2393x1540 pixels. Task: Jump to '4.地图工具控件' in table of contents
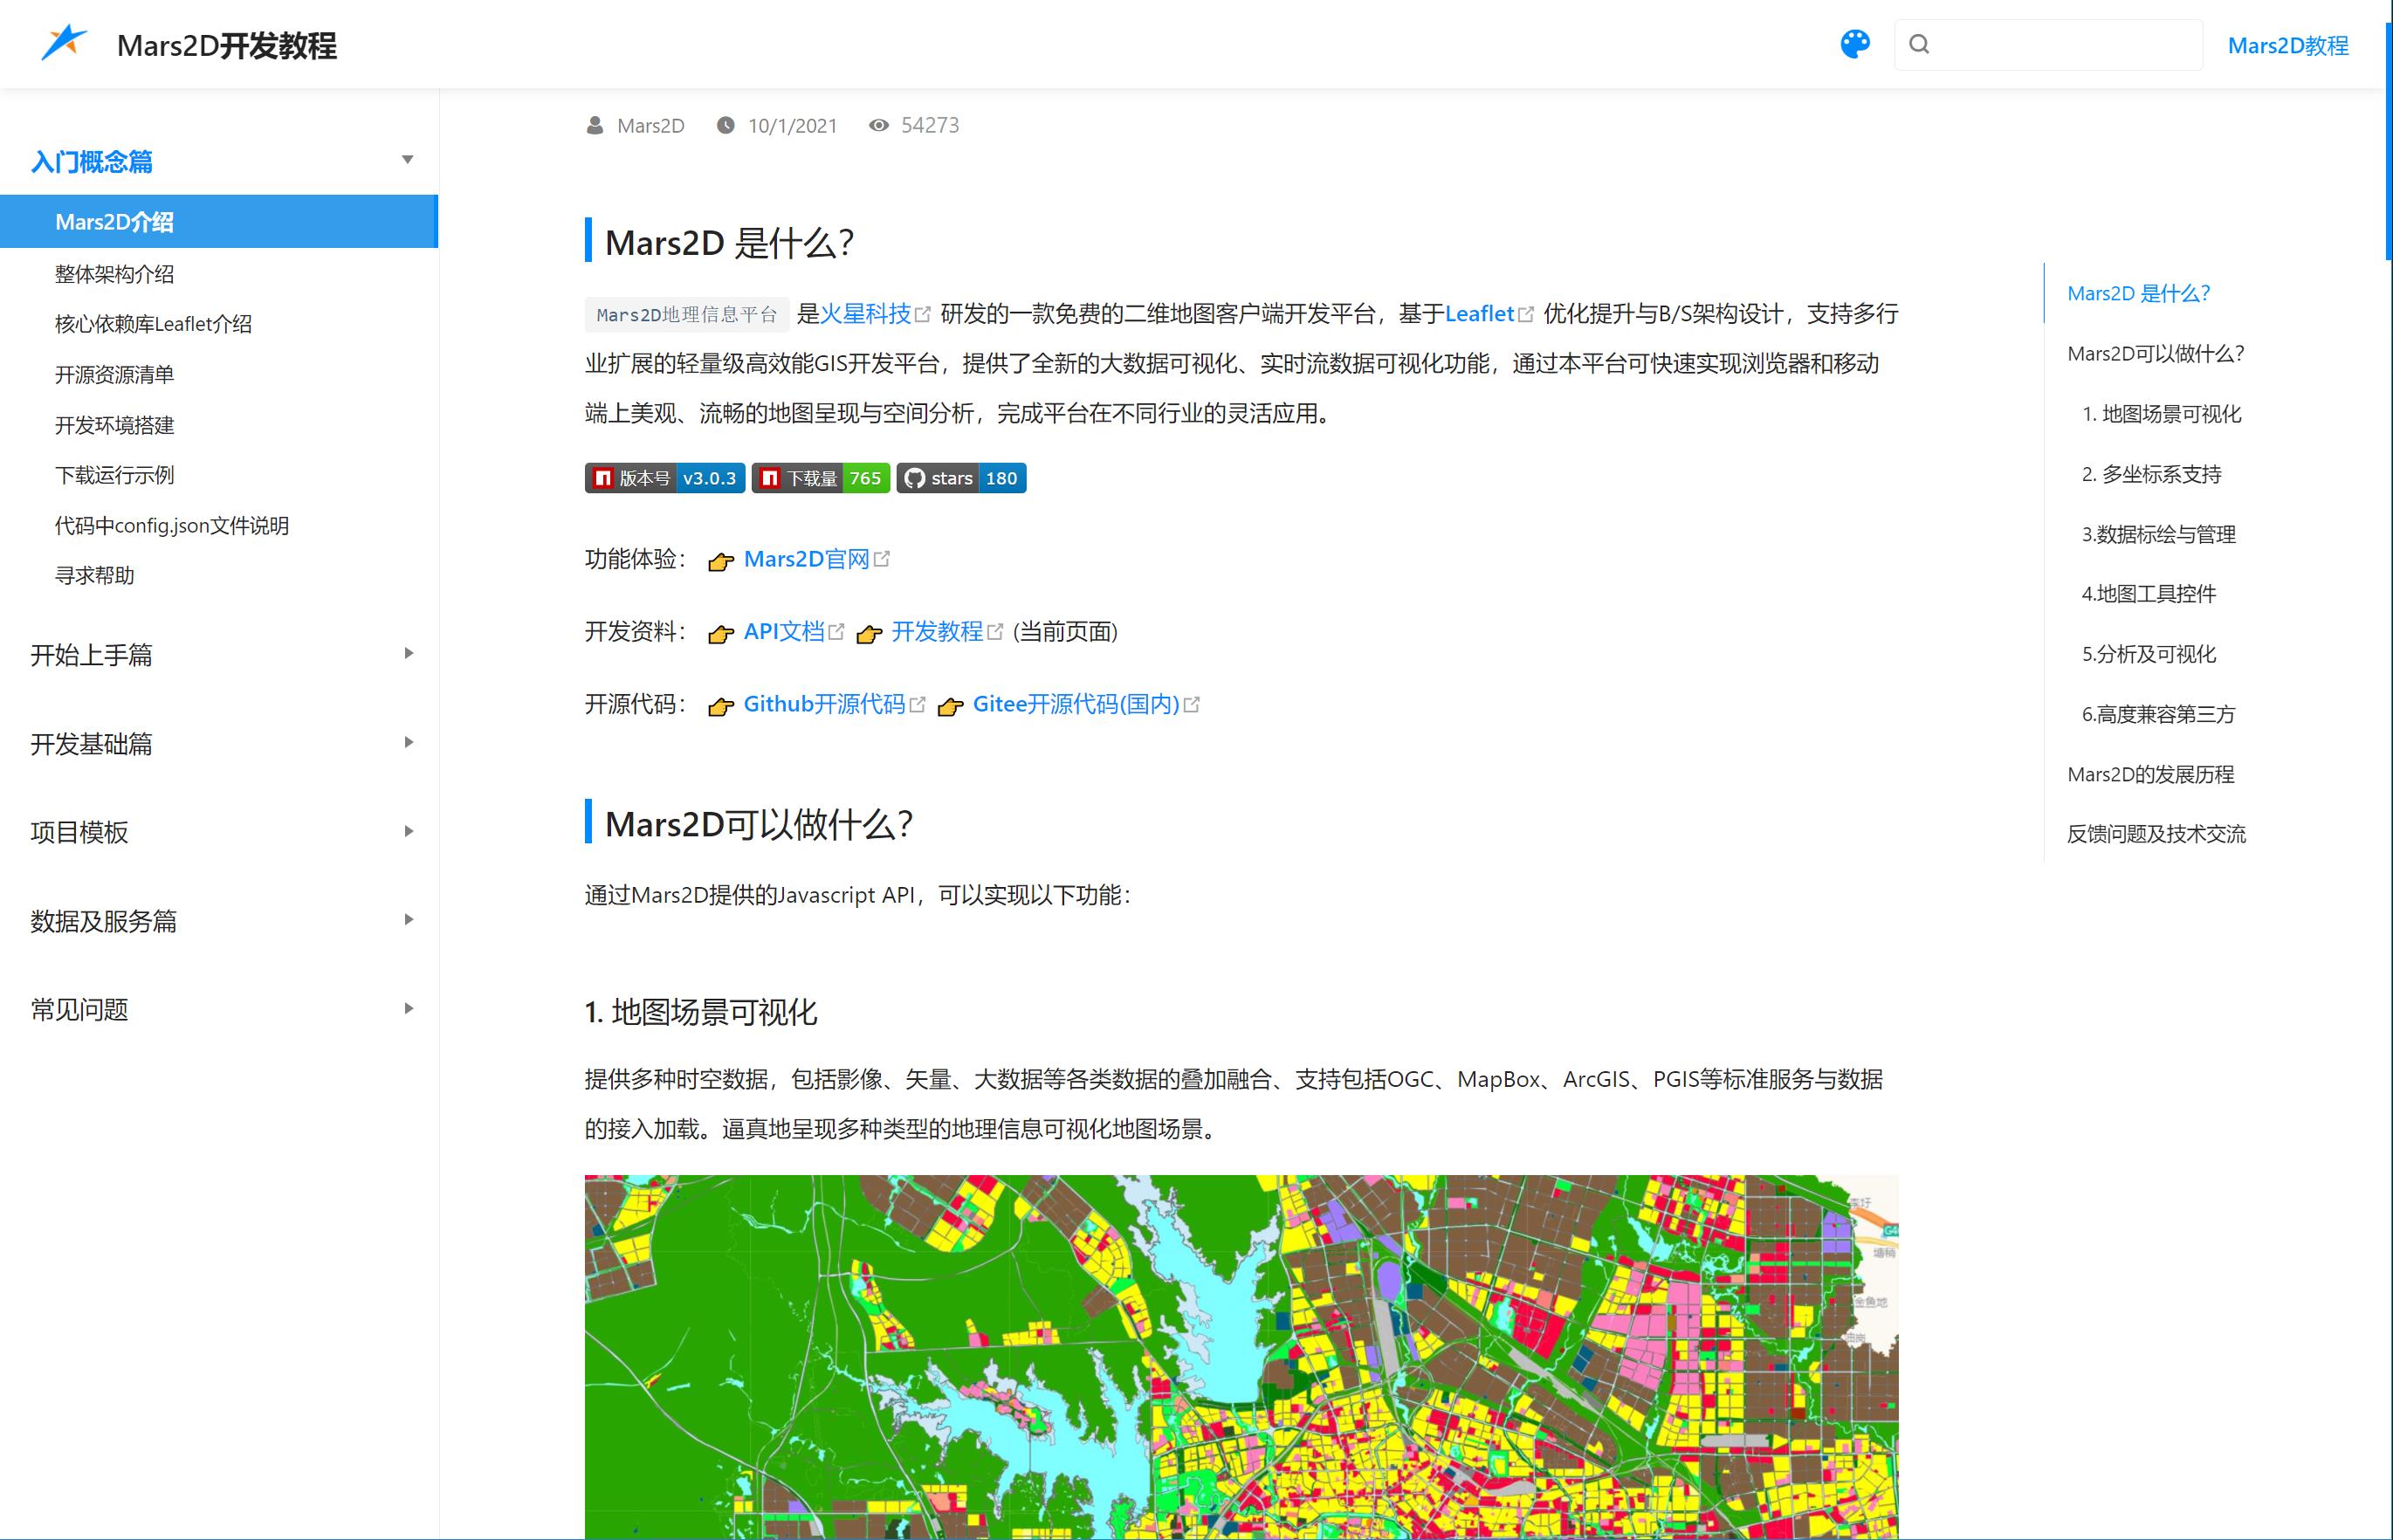click(2148, 594)
